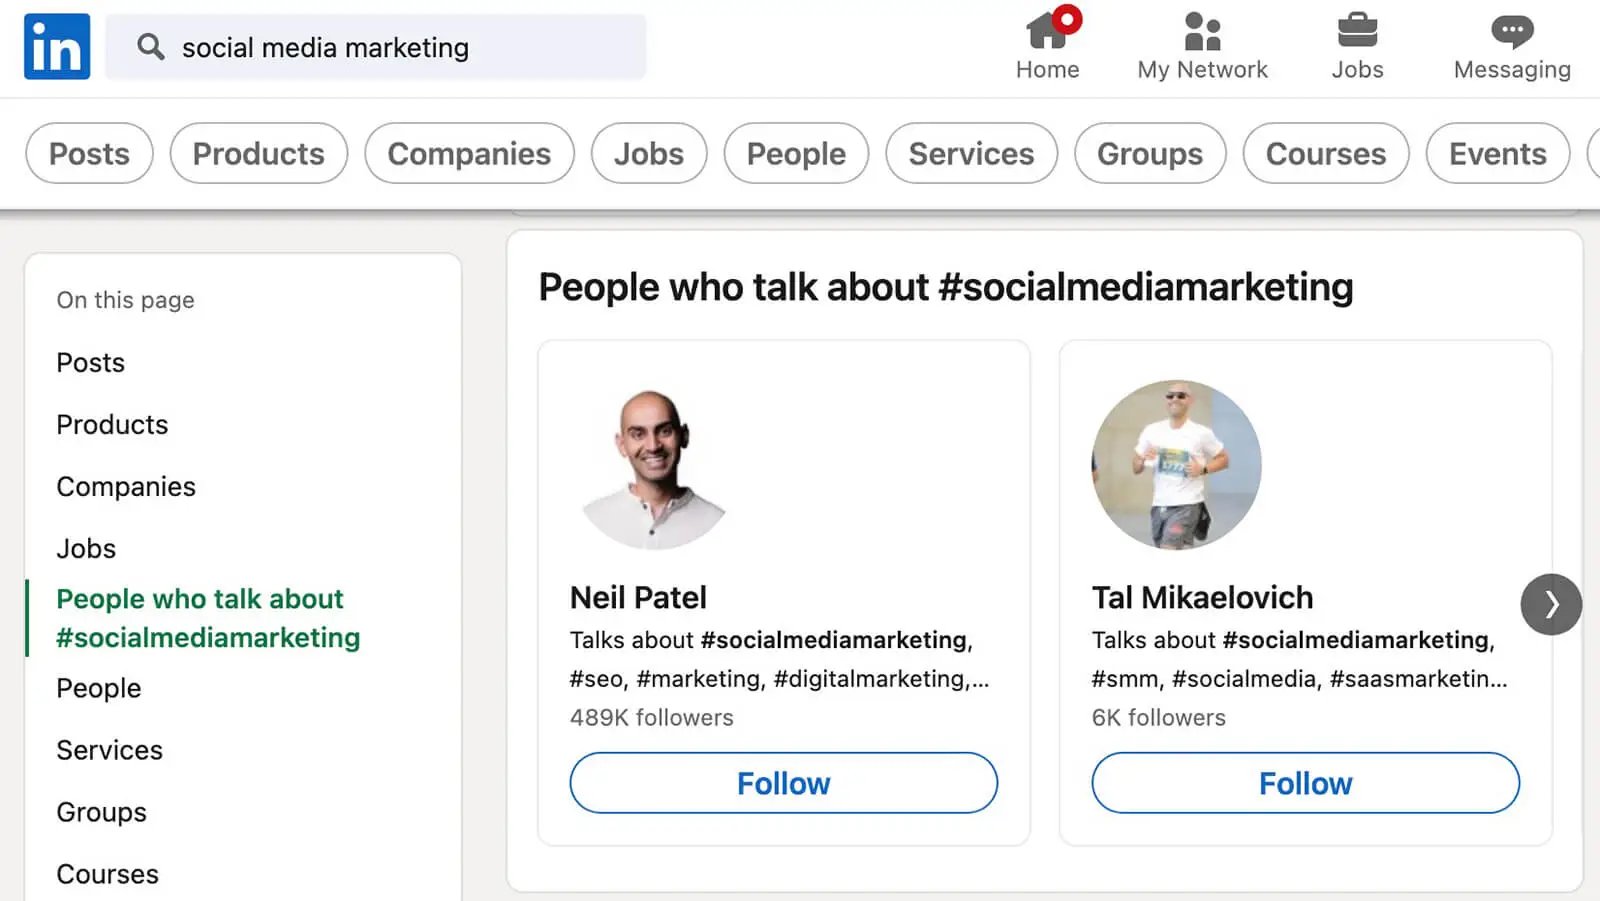Open the Groups sidebar link
The width and height of the screenshot is (1600, 901).
coord(100,812)
